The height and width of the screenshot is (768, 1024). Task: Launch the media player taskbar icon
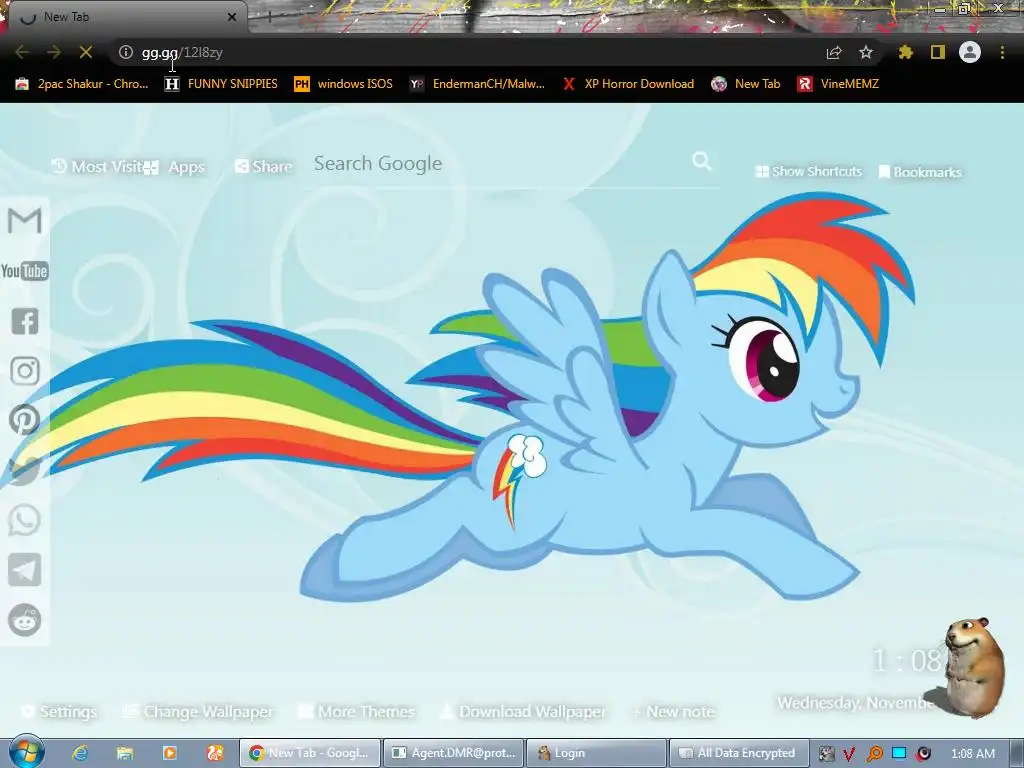(170, 753)
